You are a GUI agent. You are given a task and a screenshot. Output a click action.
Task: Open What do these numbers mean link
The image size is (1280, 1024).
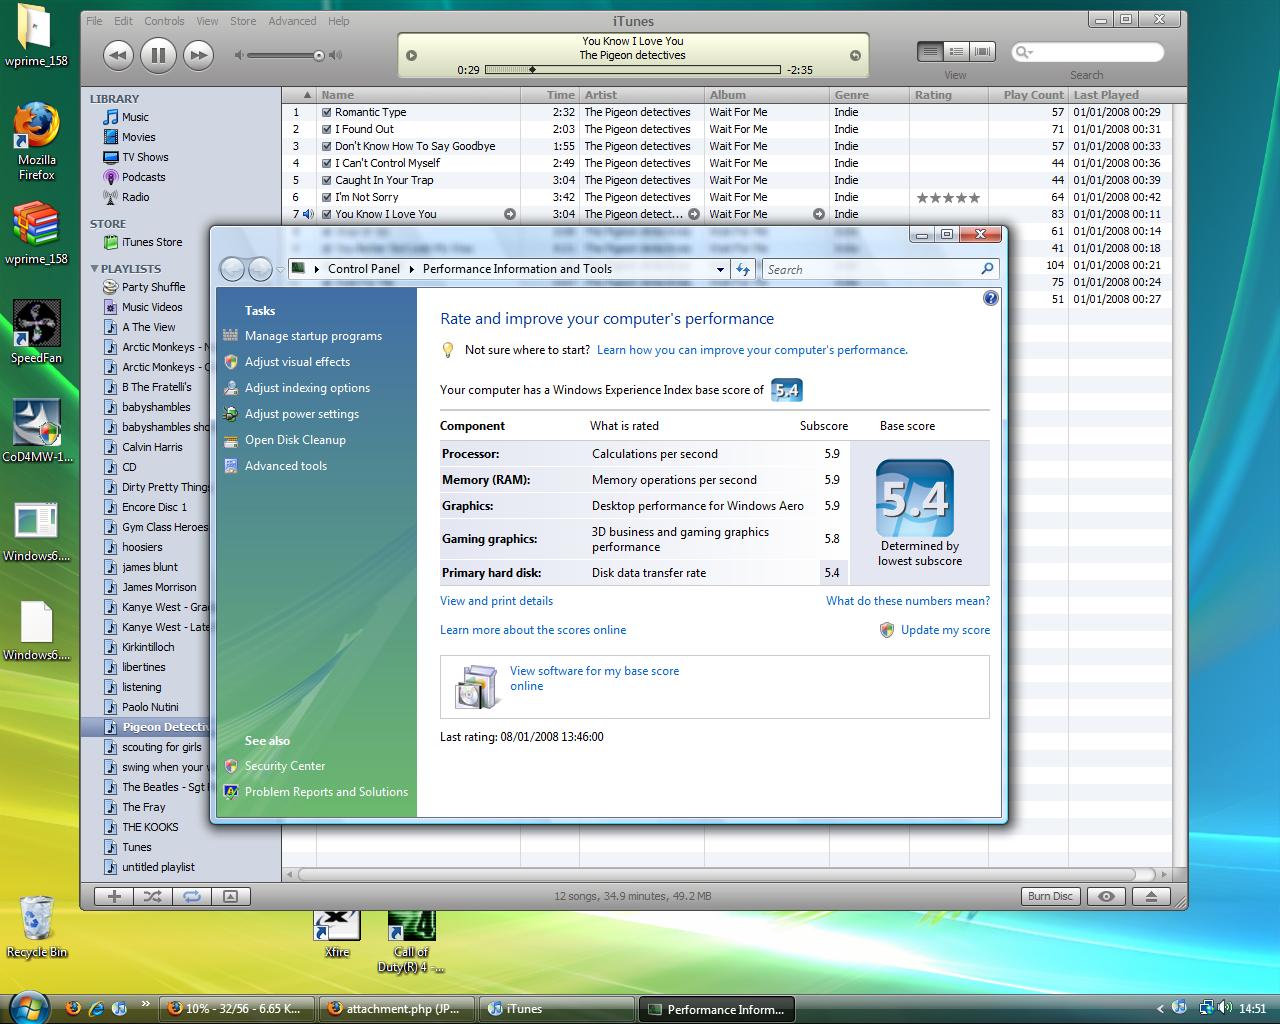tap(908, 601)
